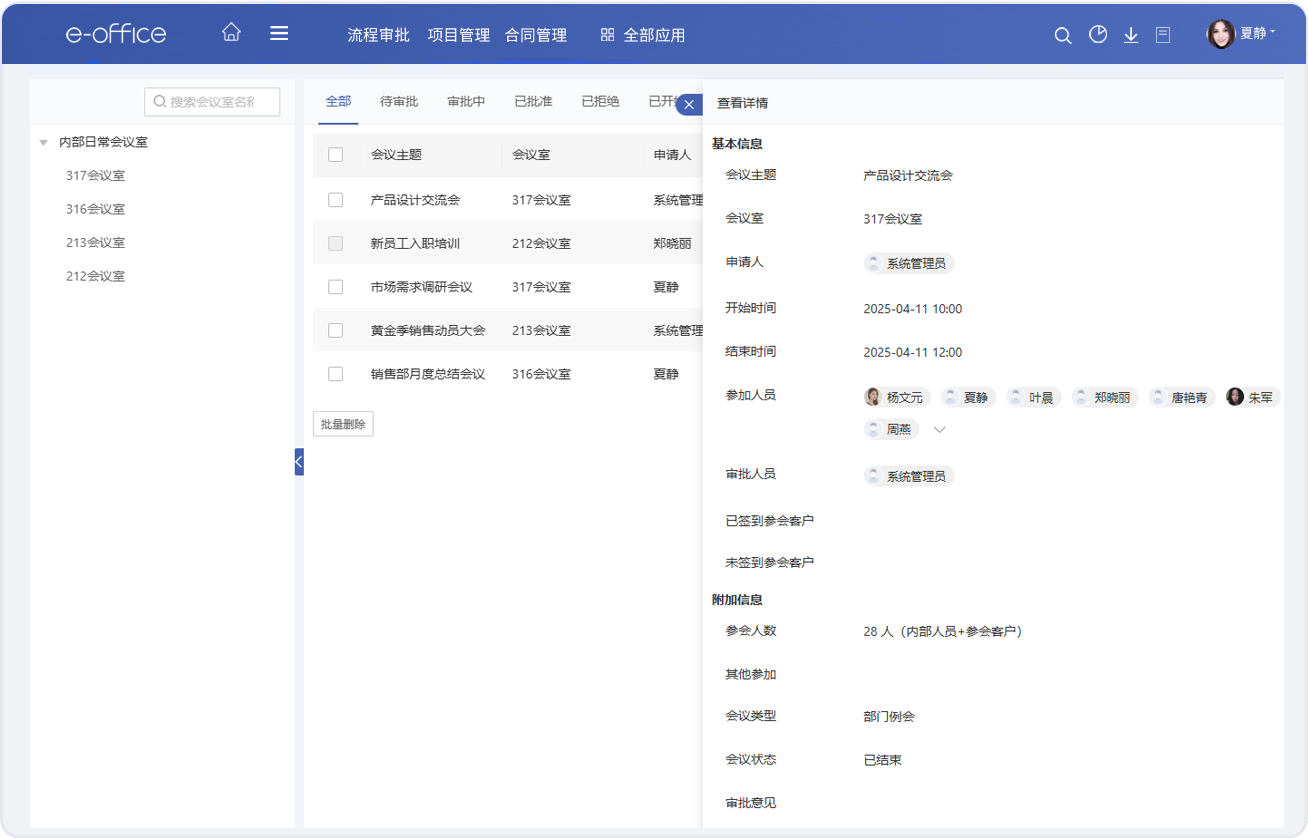This screenshot has height=838, width=1308.
Task: Click the grid icon beside 全部应用
Action: pos(607,35)
